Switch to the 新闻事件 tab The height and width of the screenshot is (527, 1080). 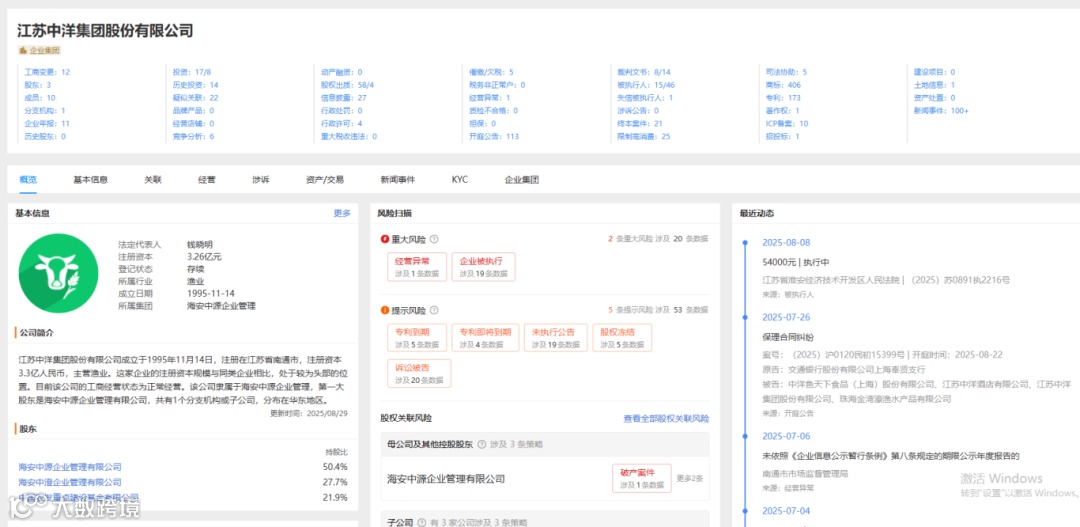(x=398, y=179)
